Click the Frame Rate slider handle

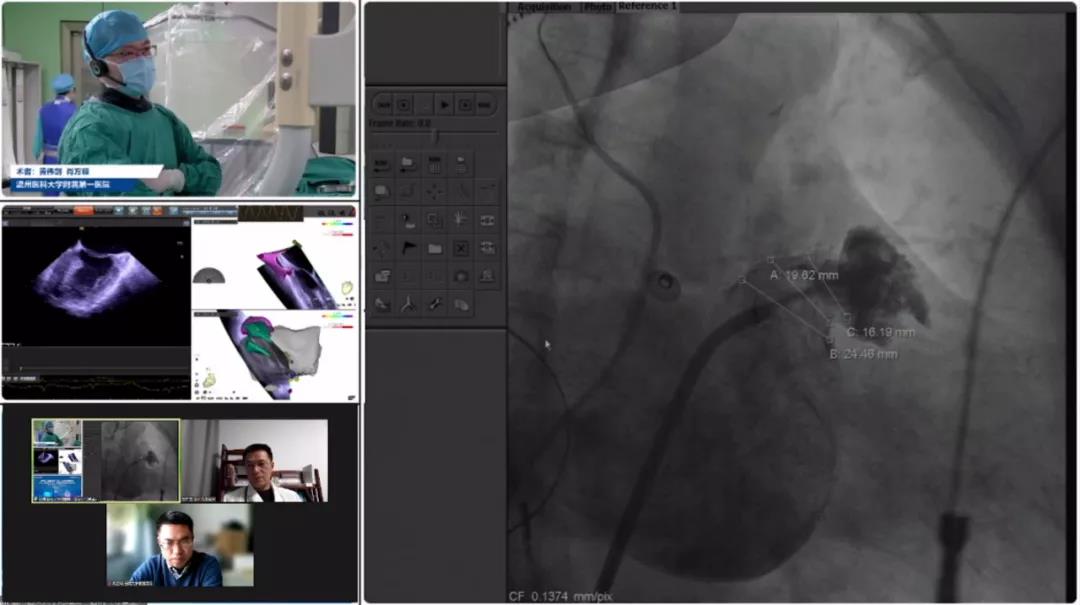[434, 135]
